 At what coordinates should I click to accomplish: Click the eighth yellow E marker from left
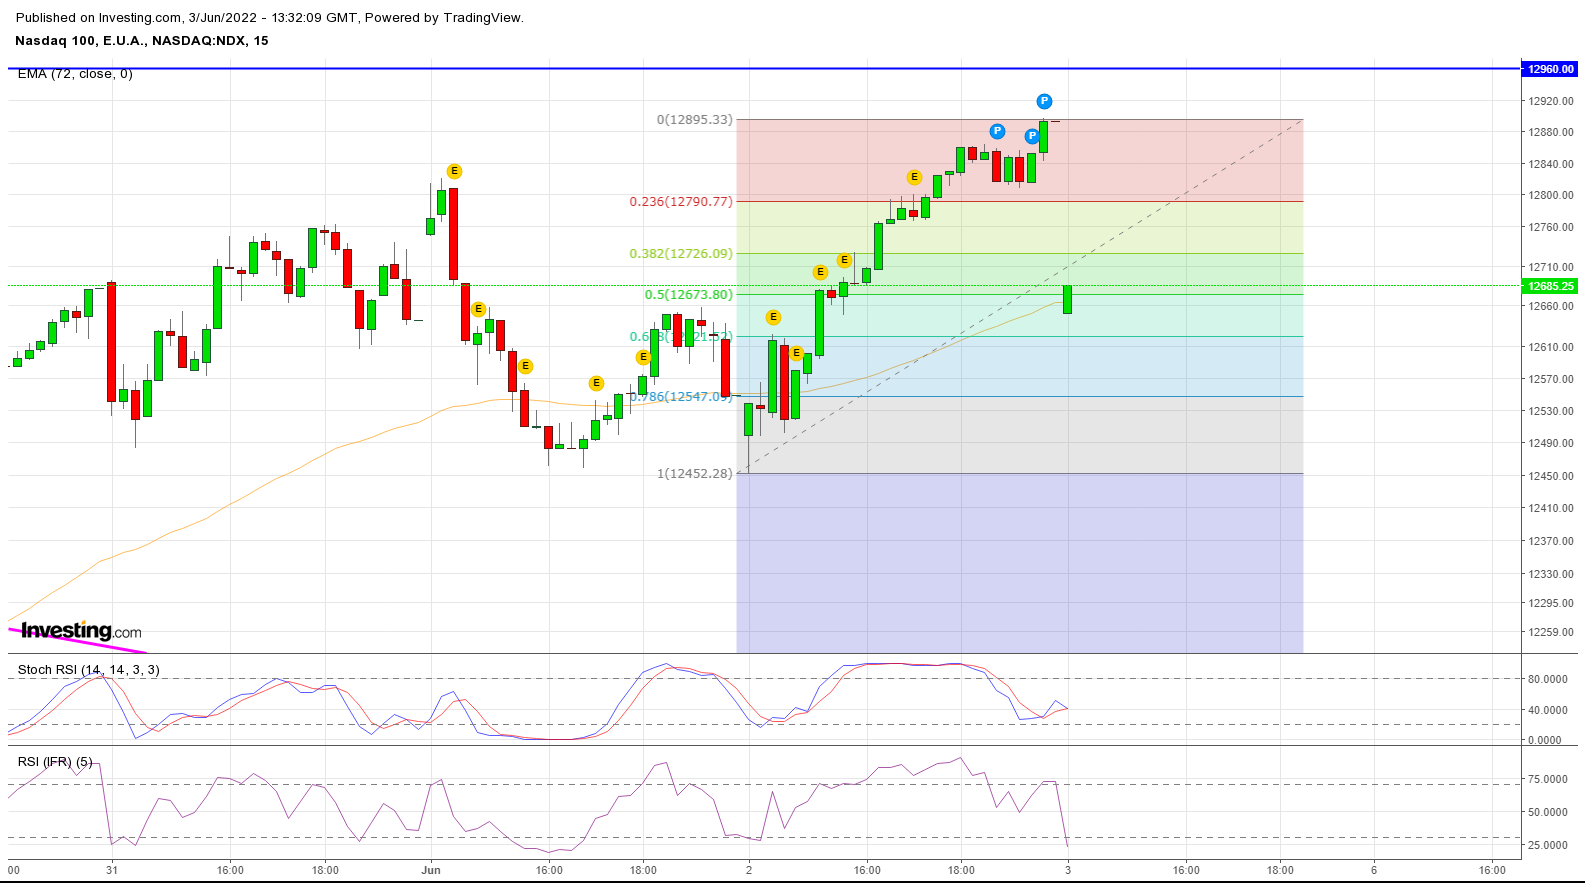(x=820, y=272)
